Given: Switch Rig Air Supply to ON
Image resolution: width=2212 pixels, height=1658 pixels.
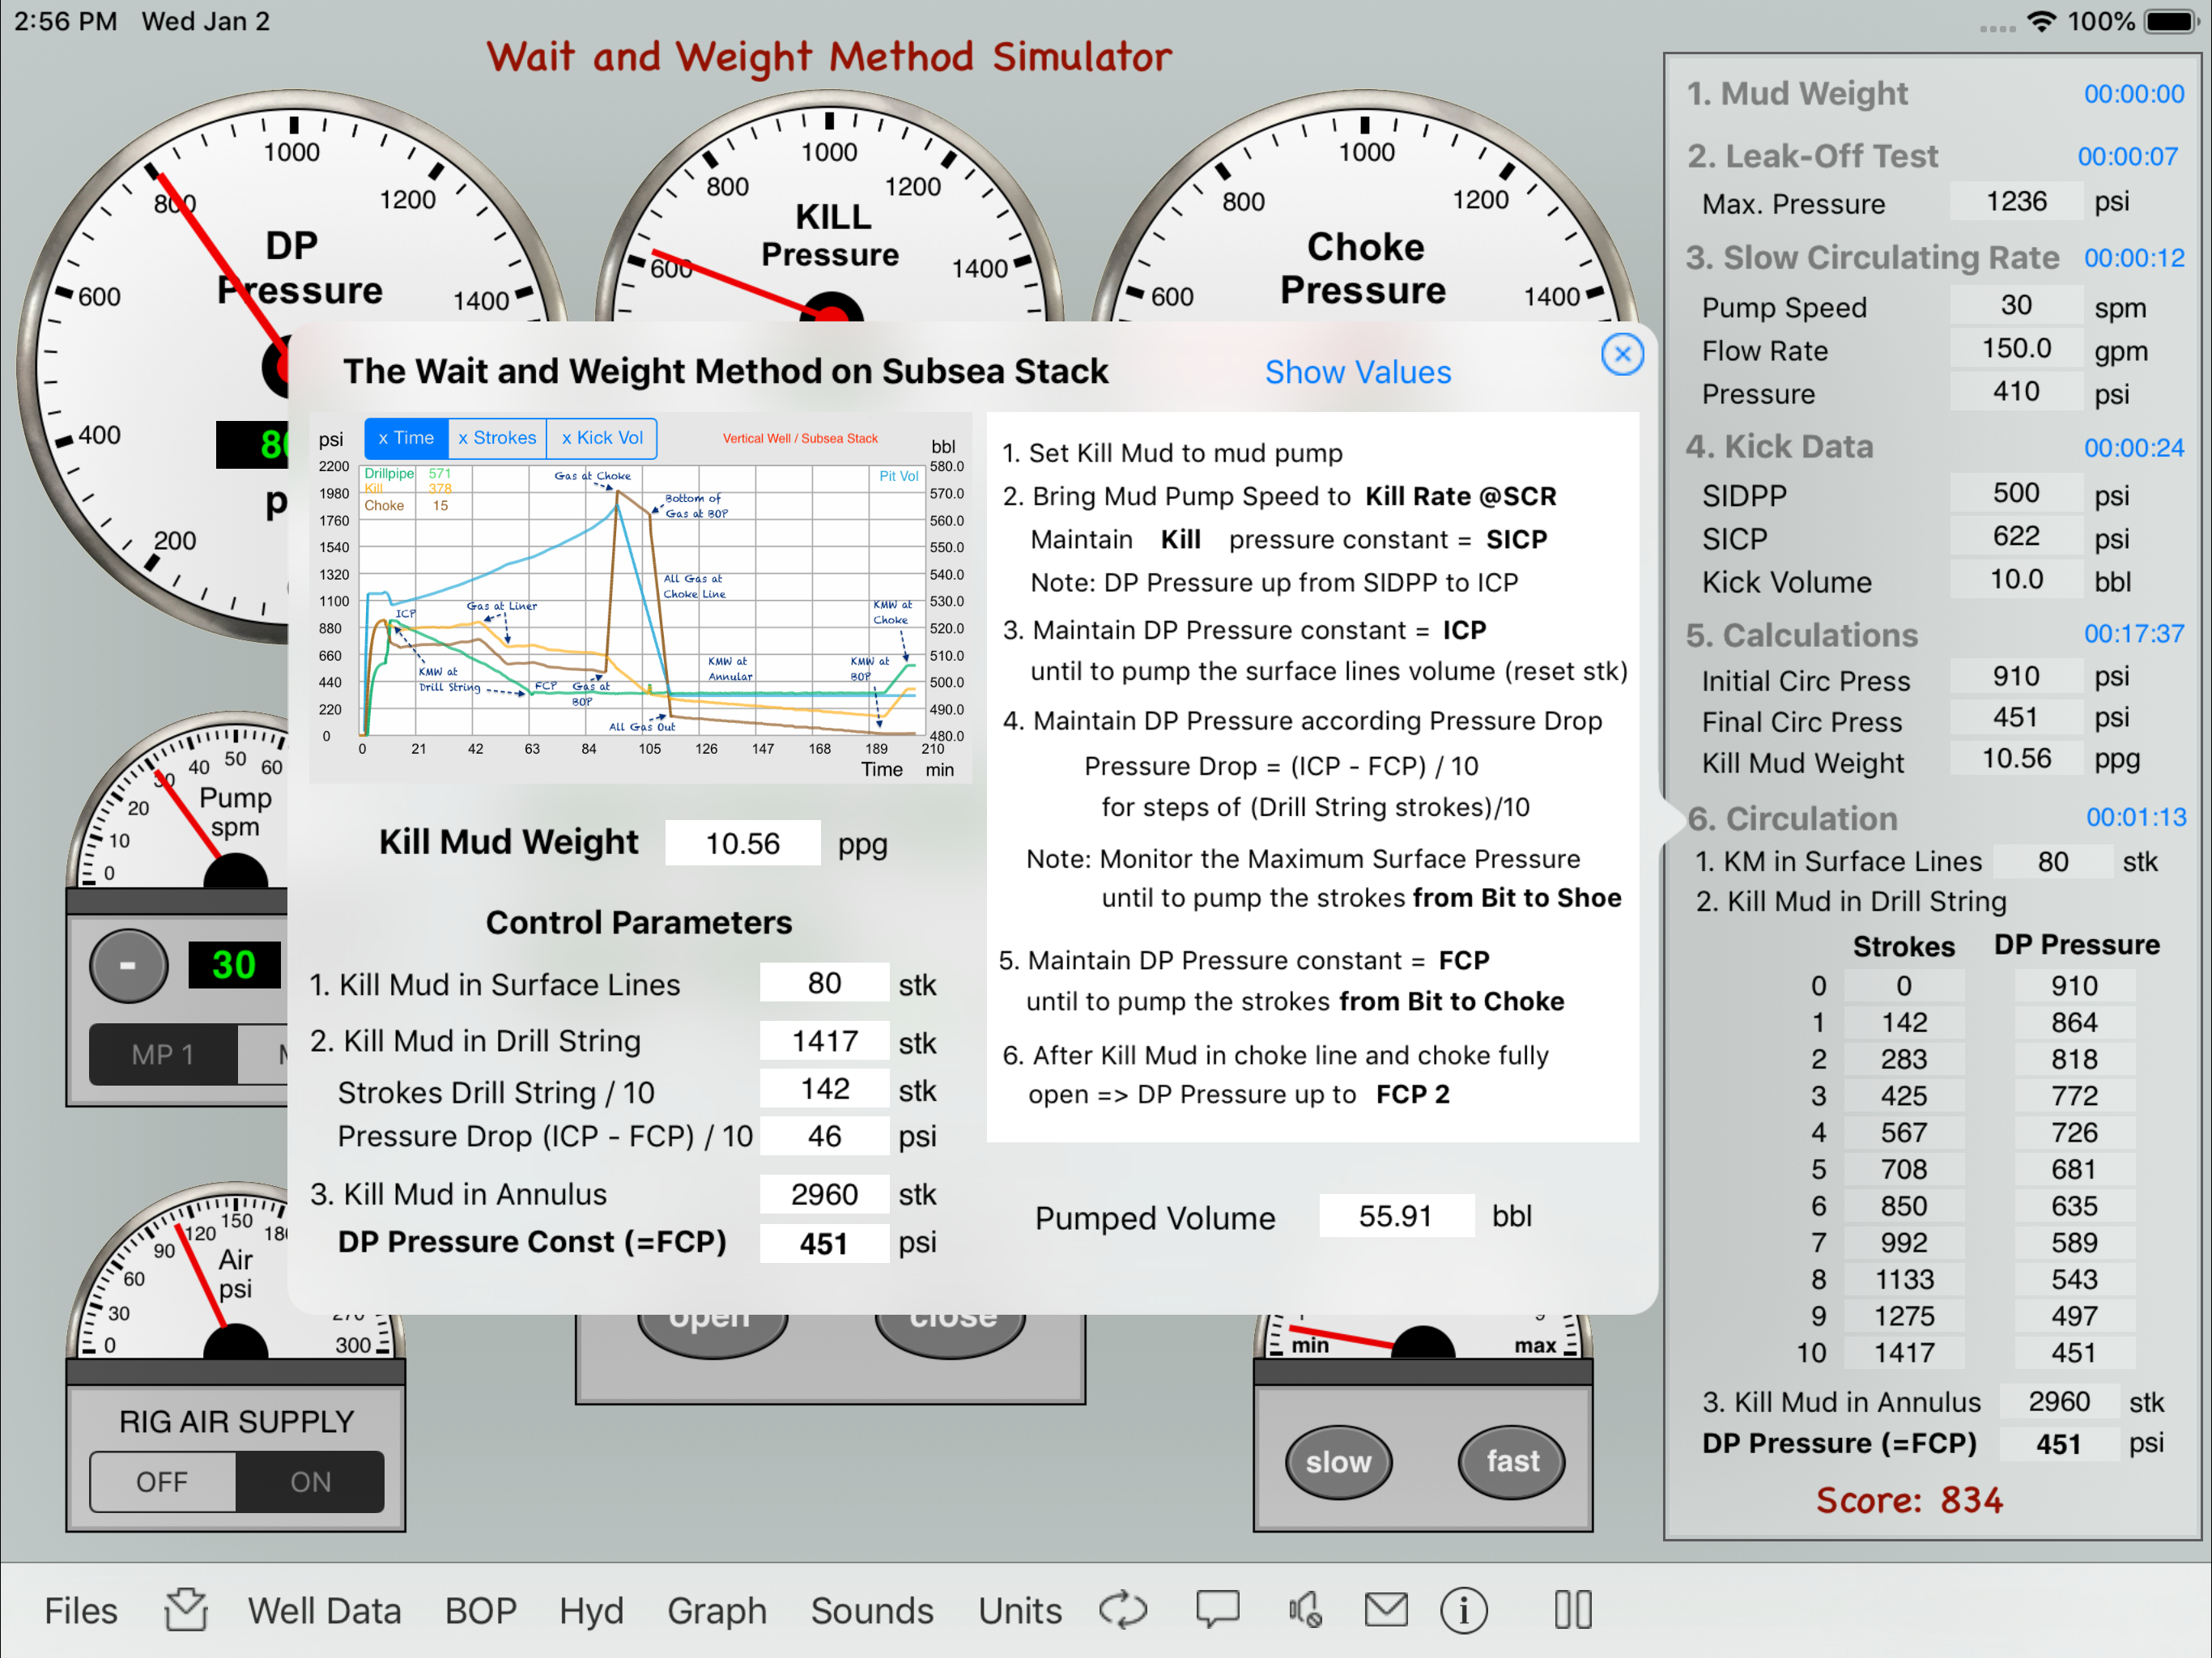Looking at the screenshot, I should click(x=310, y=1481).
